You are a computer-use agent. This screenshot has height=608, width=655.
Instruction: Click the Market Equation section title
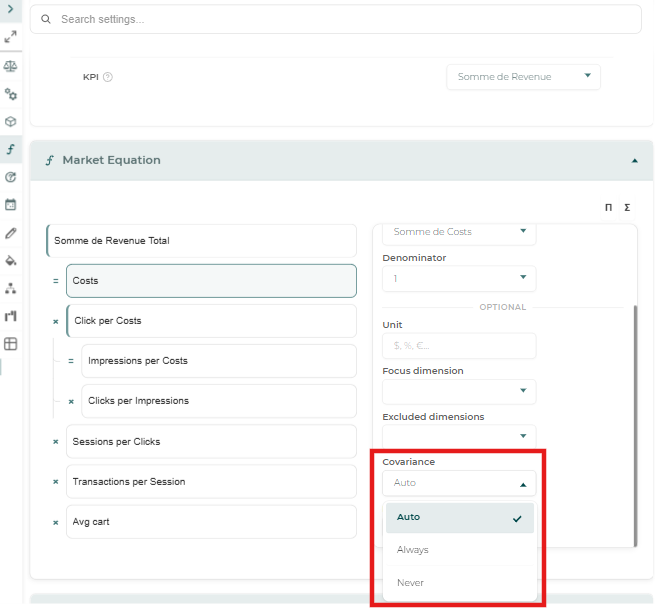[x=112, y=160]
